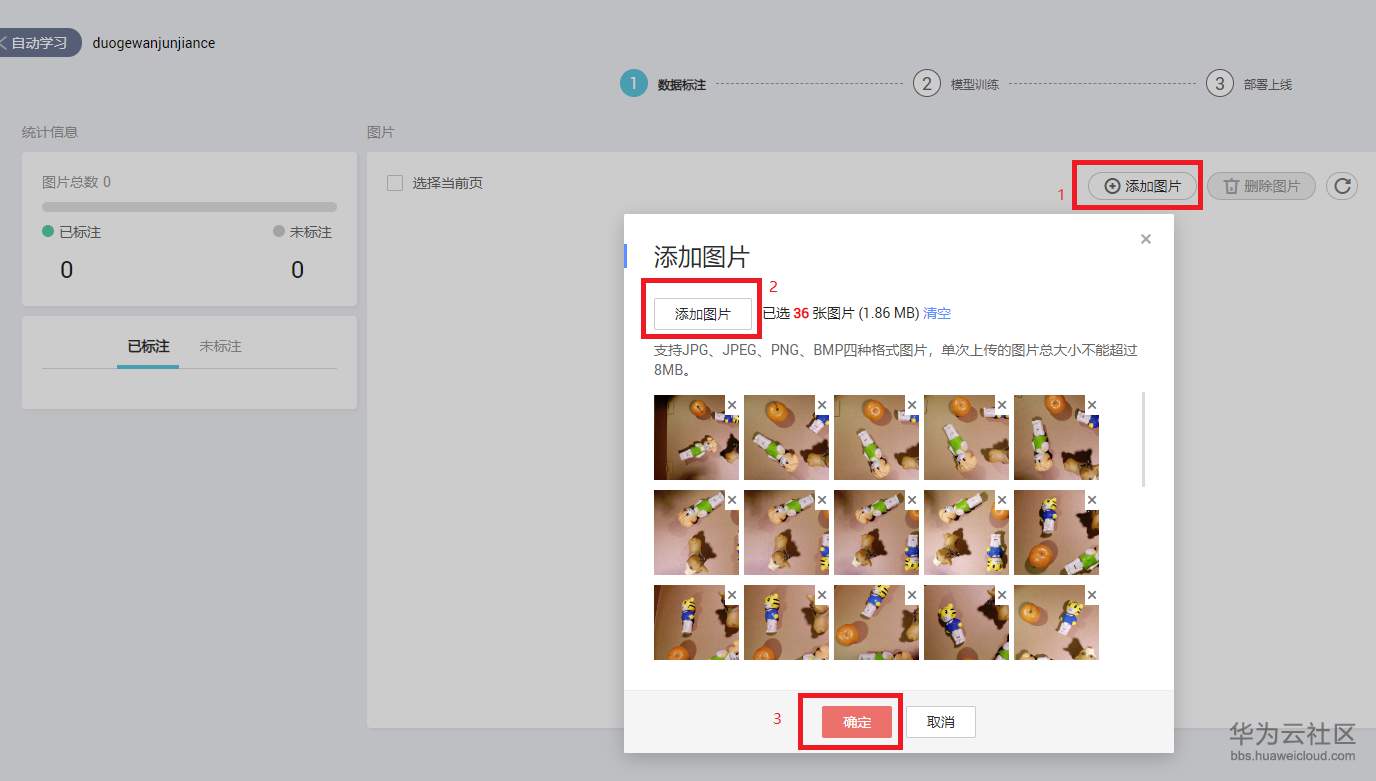
Task: Remove the fifth thumbnail in the top row
Action: click(x=1092, y=404)
